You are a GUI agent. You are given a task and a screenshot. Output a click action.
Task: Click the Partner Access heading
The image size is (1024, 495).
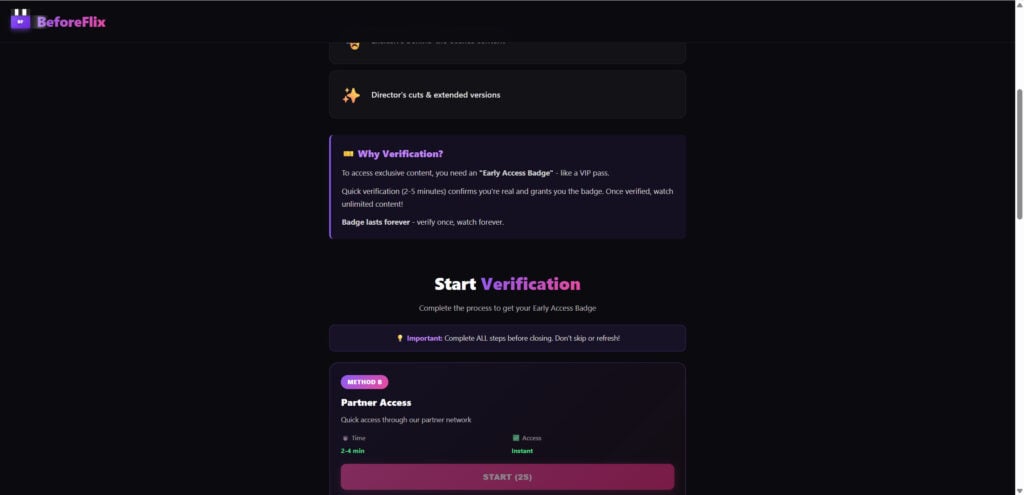pos(376,403)
